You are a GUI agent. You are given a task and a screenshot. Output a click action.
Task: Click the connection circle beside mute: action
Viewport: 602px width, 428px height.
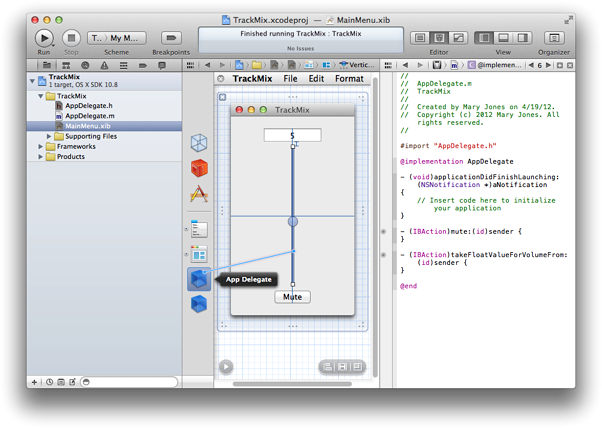383,231
